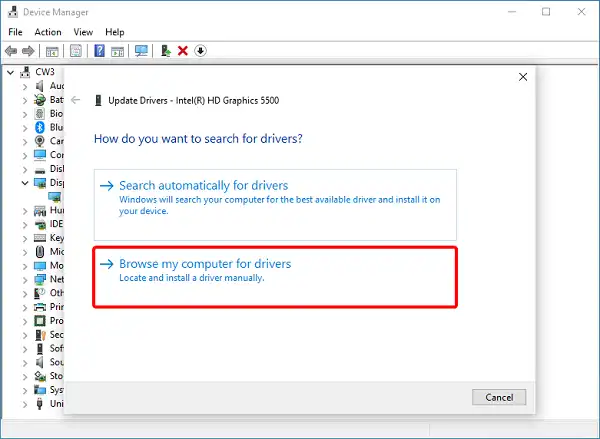Click the Disable device down-arrow icon

point(200,51)
